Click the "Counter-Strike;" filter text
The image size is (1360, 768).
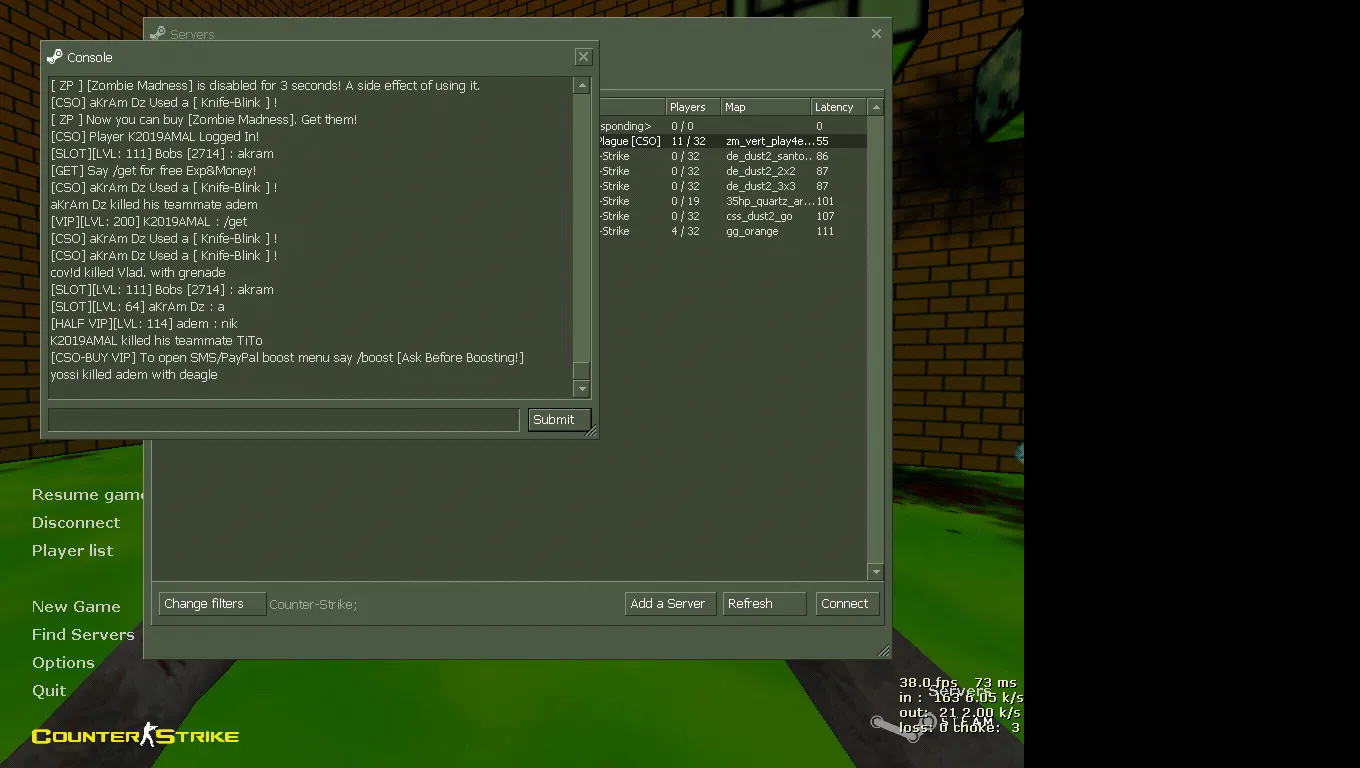[x=313, y=604]
